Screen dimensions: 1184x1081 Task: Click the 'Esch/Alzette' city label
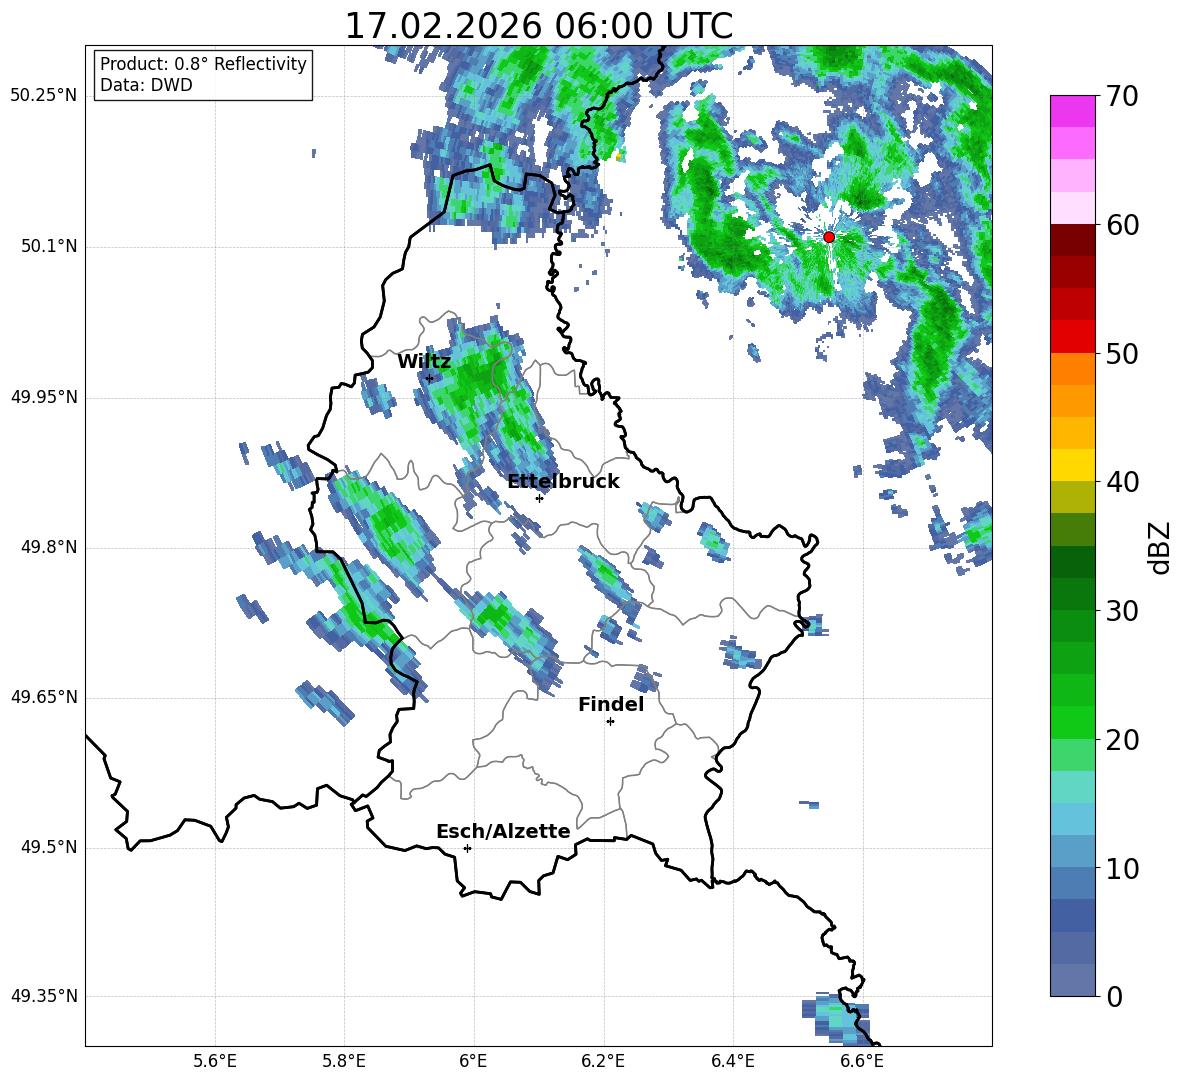pyautogui.click(x=504, y=831)
